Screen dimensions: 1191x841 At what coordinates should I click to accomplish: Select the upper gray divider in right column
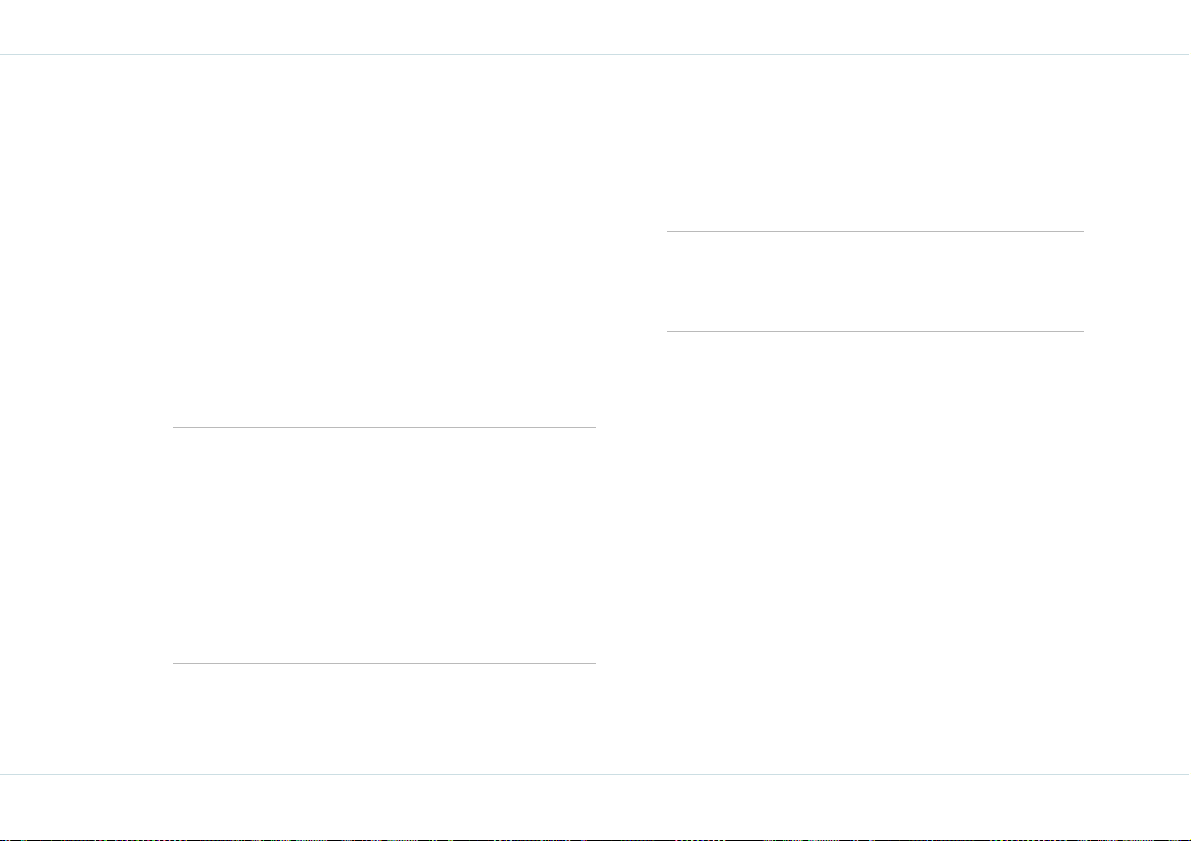coord(875,231)
